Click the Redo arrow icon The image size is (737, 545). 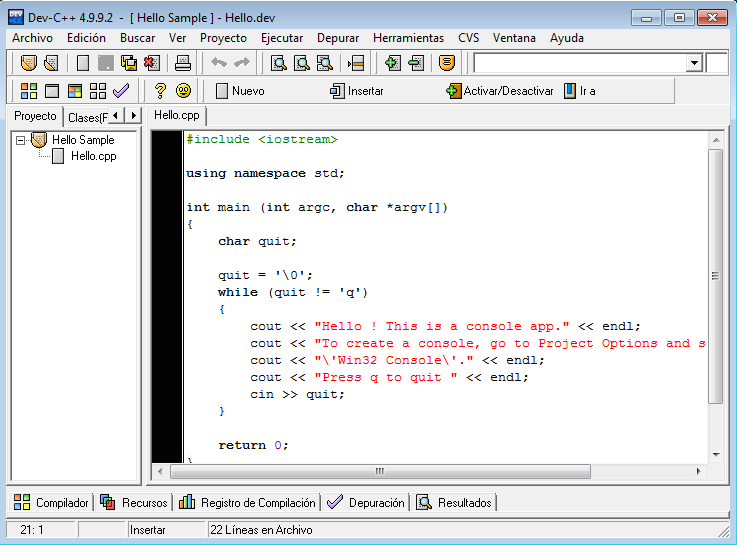(x=241, y=63)
